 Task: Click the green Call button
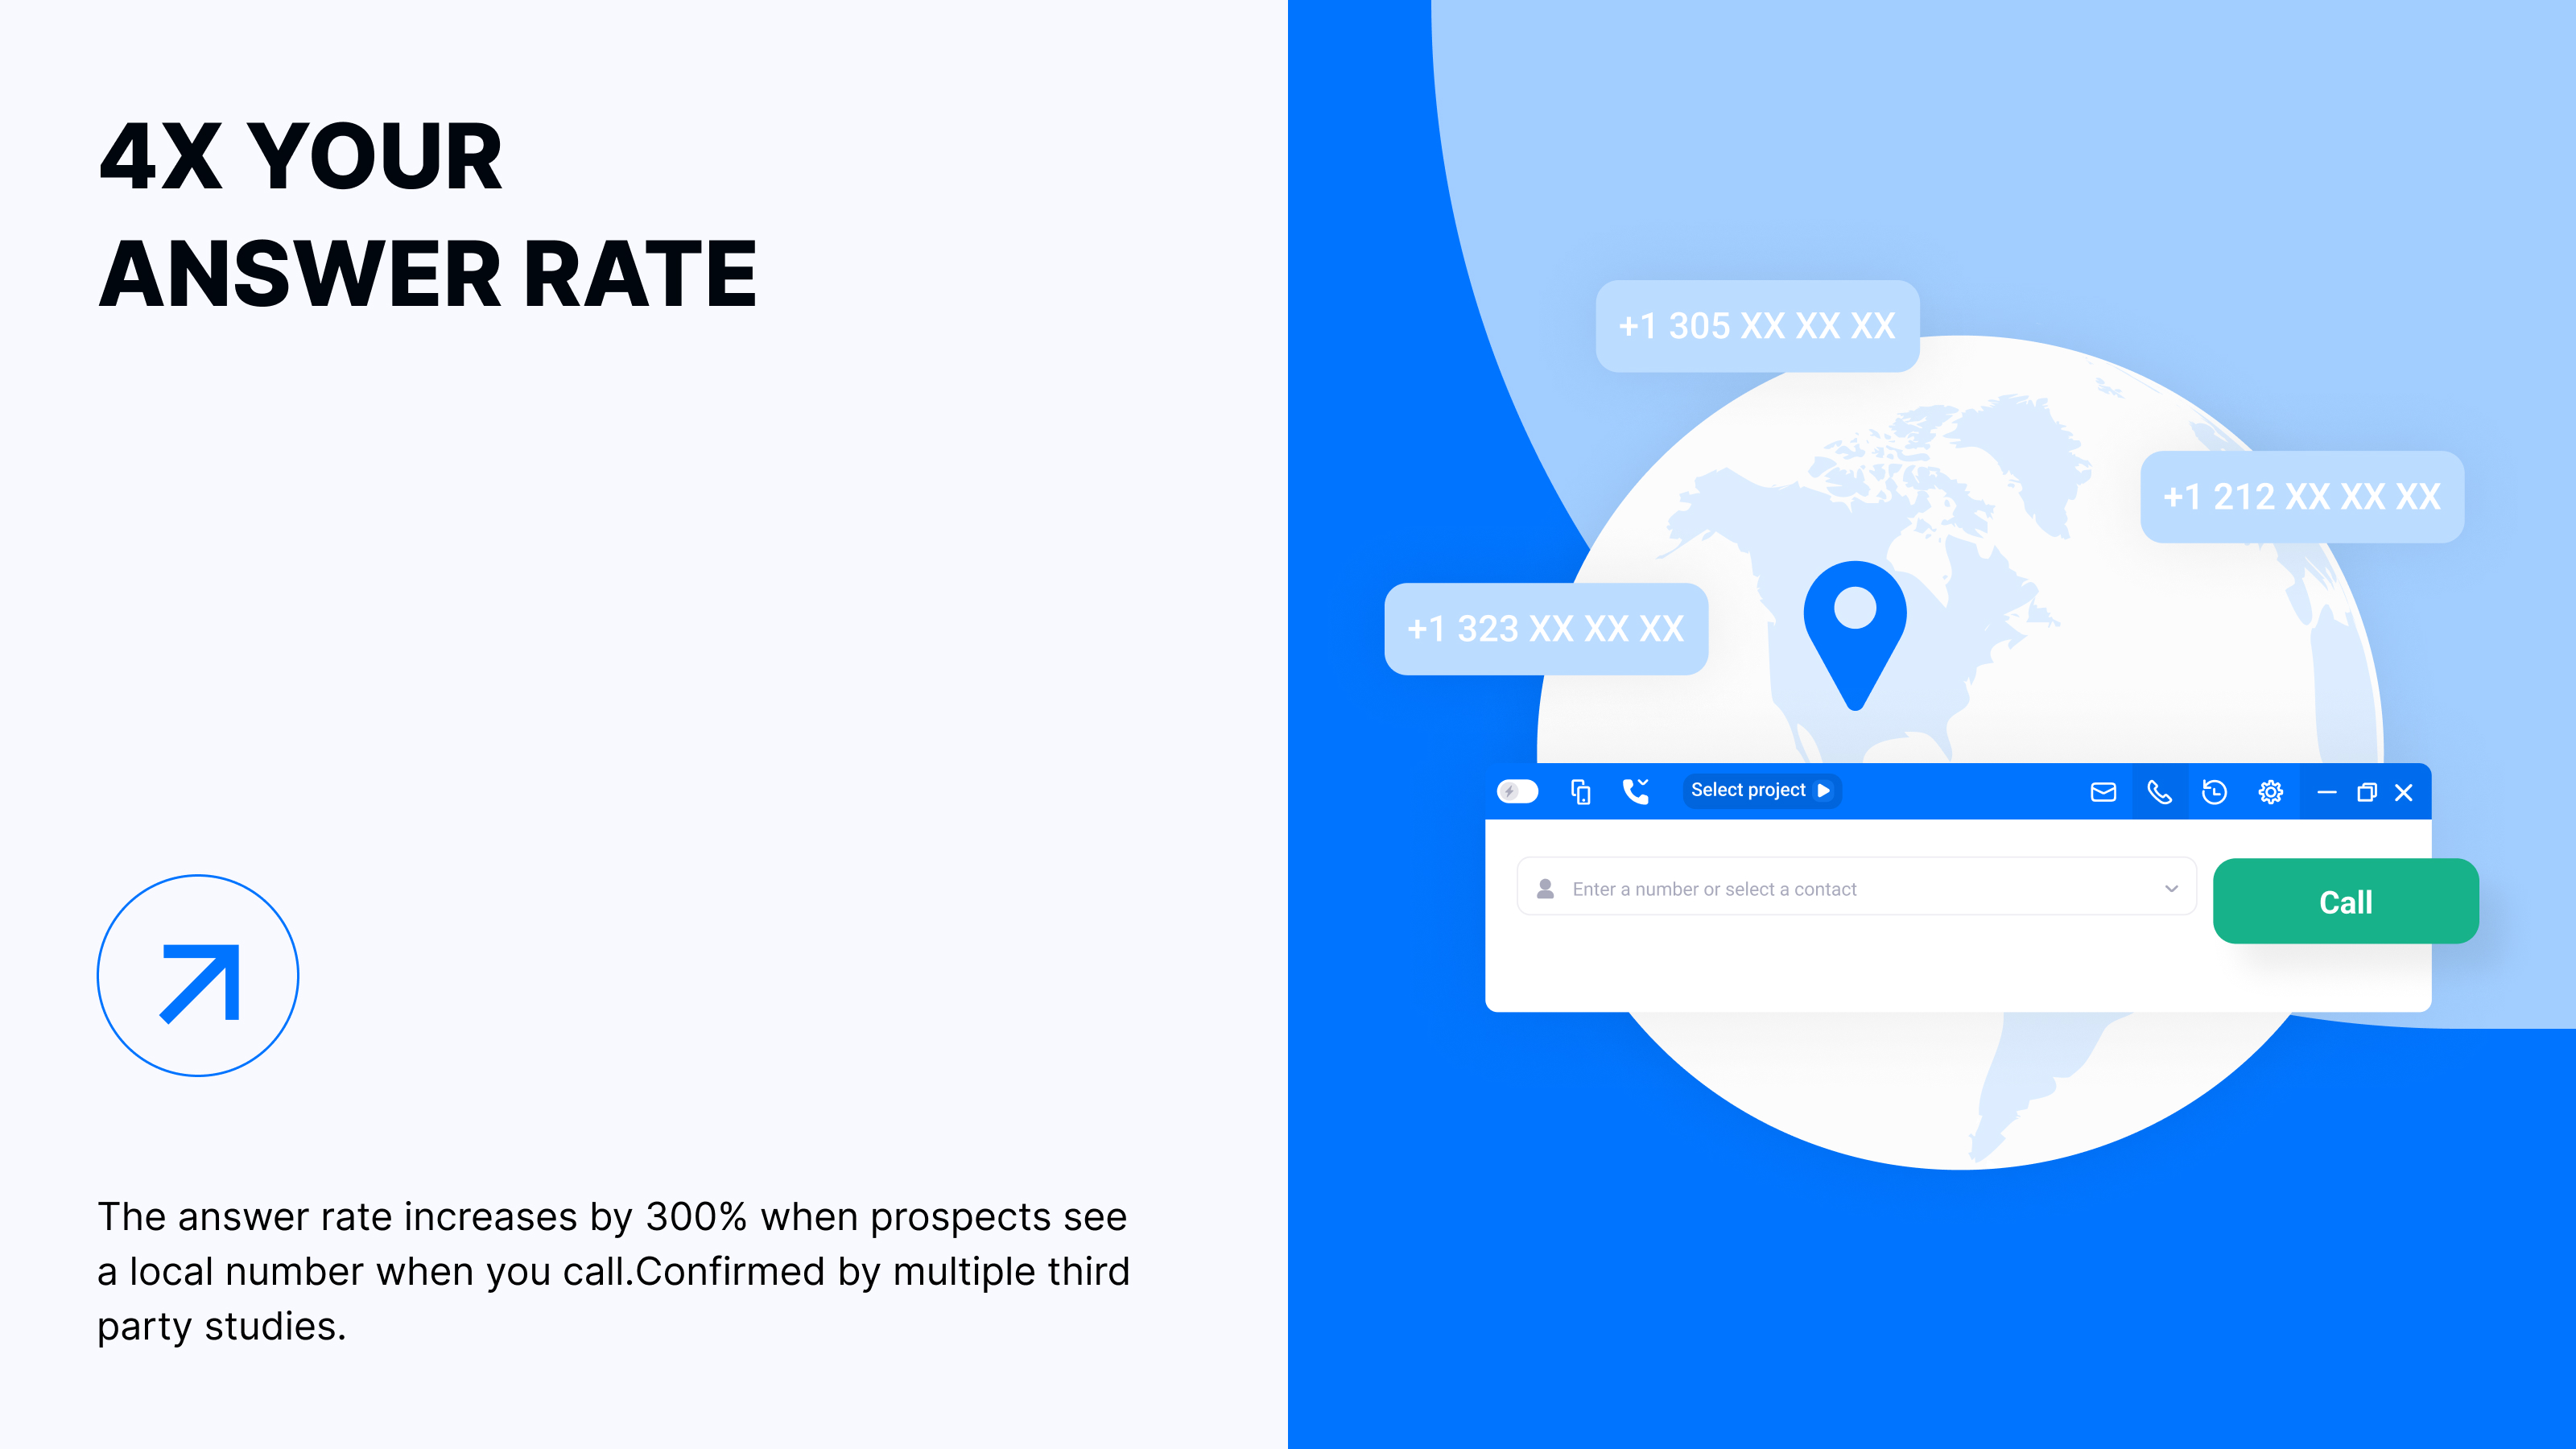coord(2344,901)
